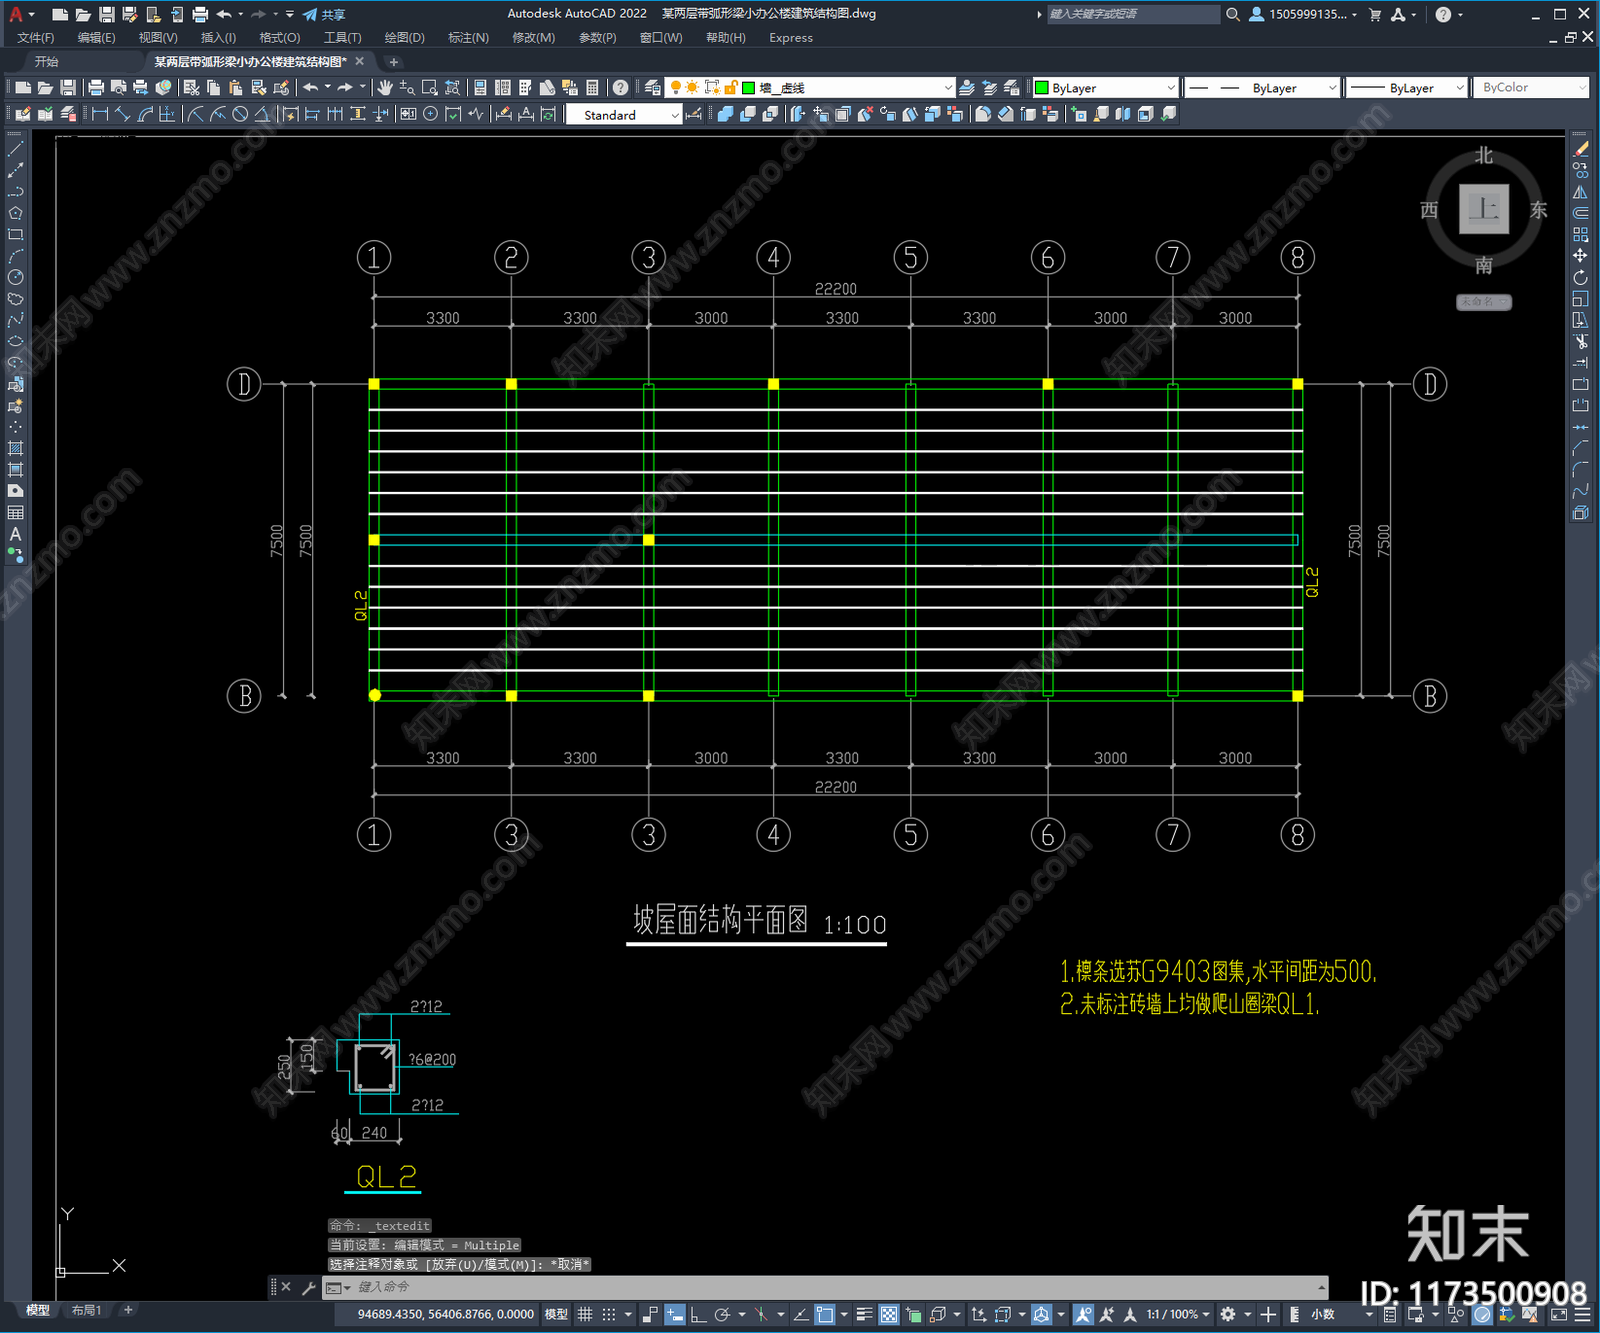Select the Rotate tool in right toolbar
Viewport: 1600px width, 1333px height.
(x=1580, y=277)
